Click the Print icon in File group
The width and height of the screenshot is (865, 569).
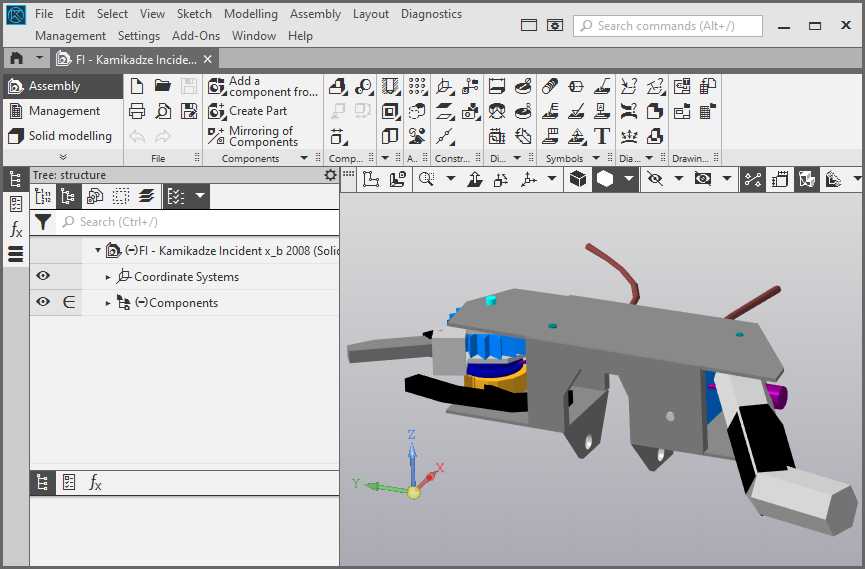pos(137,111)
